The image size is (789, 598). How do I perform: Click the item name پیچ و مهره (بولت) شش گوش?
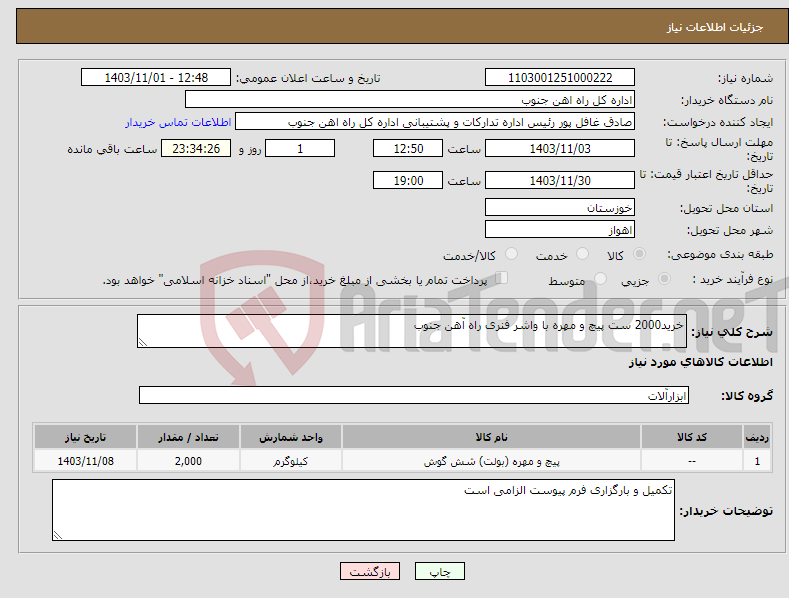pyautogui.click(x=491, y=461)
